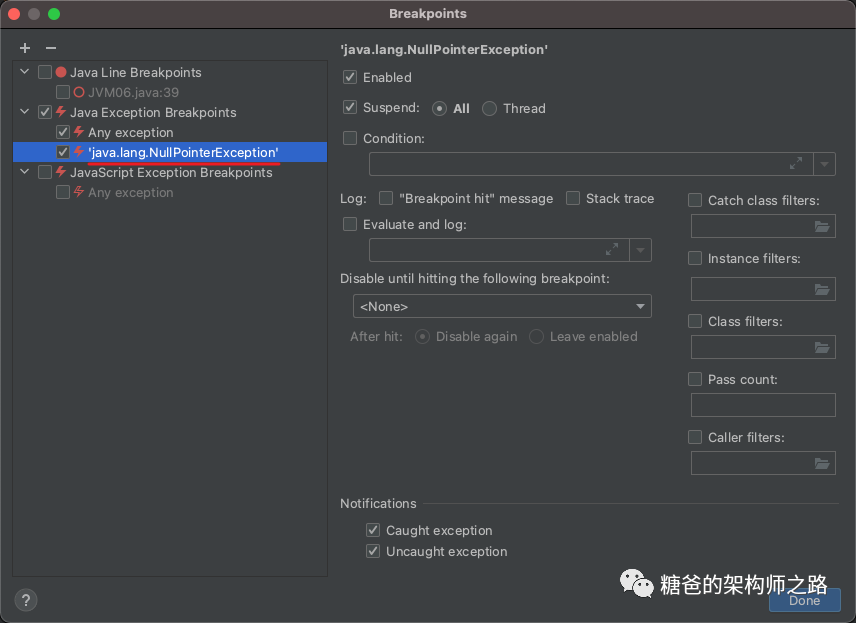Screen dimensions: 856x623
Task: Click the minus icon to remove breakpoint
Action: click(x=51, y=48)
